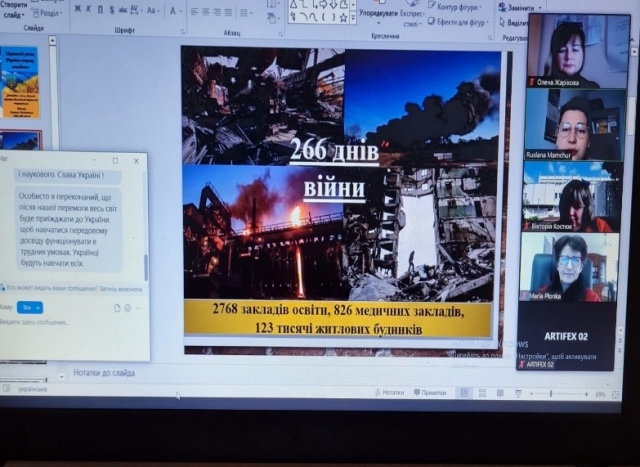Open Розділ dropdown

[48, 13]
